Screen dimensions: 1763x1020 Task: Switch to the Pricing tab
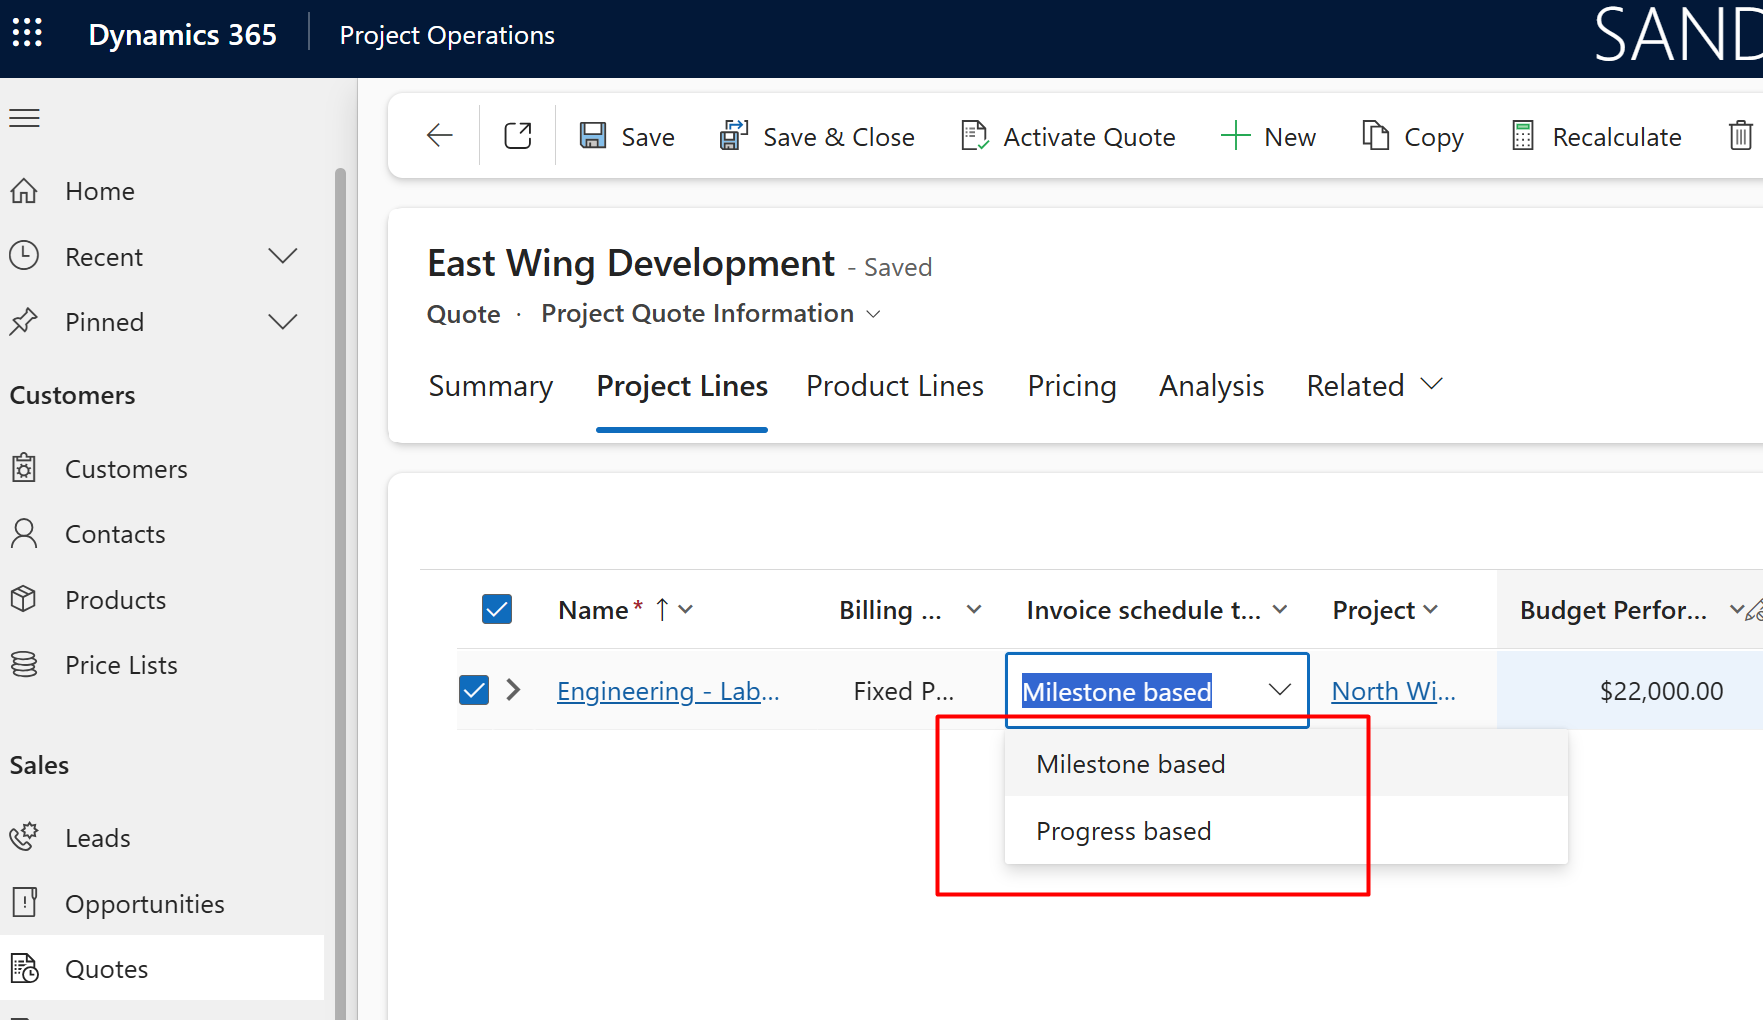1071,386
